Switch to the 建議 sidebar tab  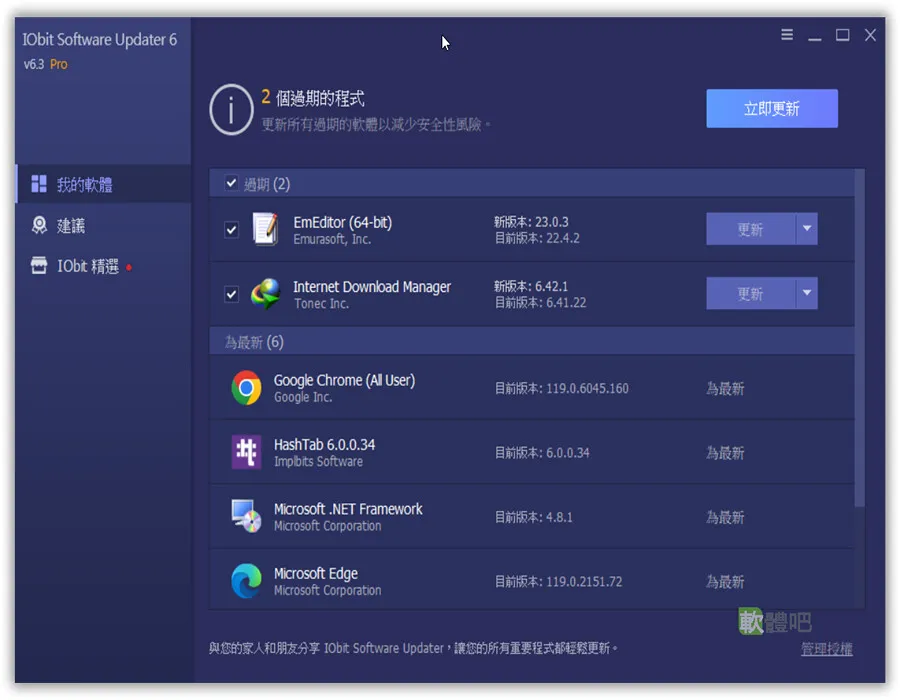(x=103, y=225)
